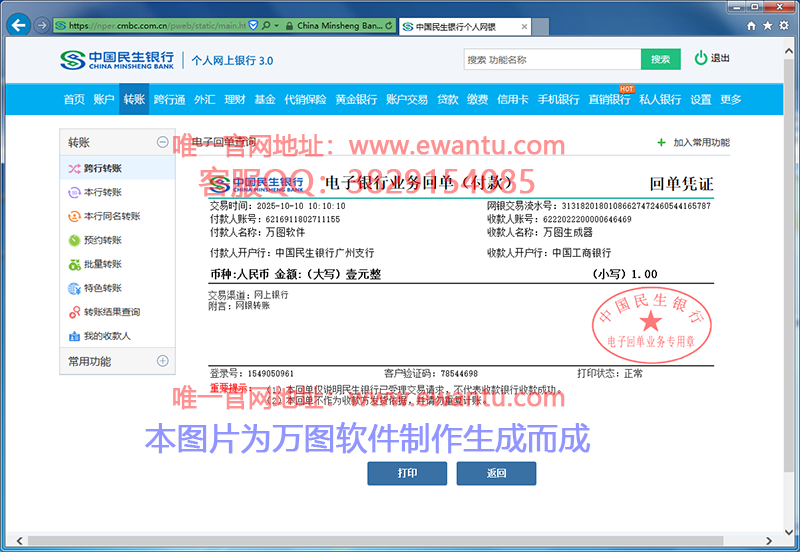Click 加入常用功能 link

(702, 142)
